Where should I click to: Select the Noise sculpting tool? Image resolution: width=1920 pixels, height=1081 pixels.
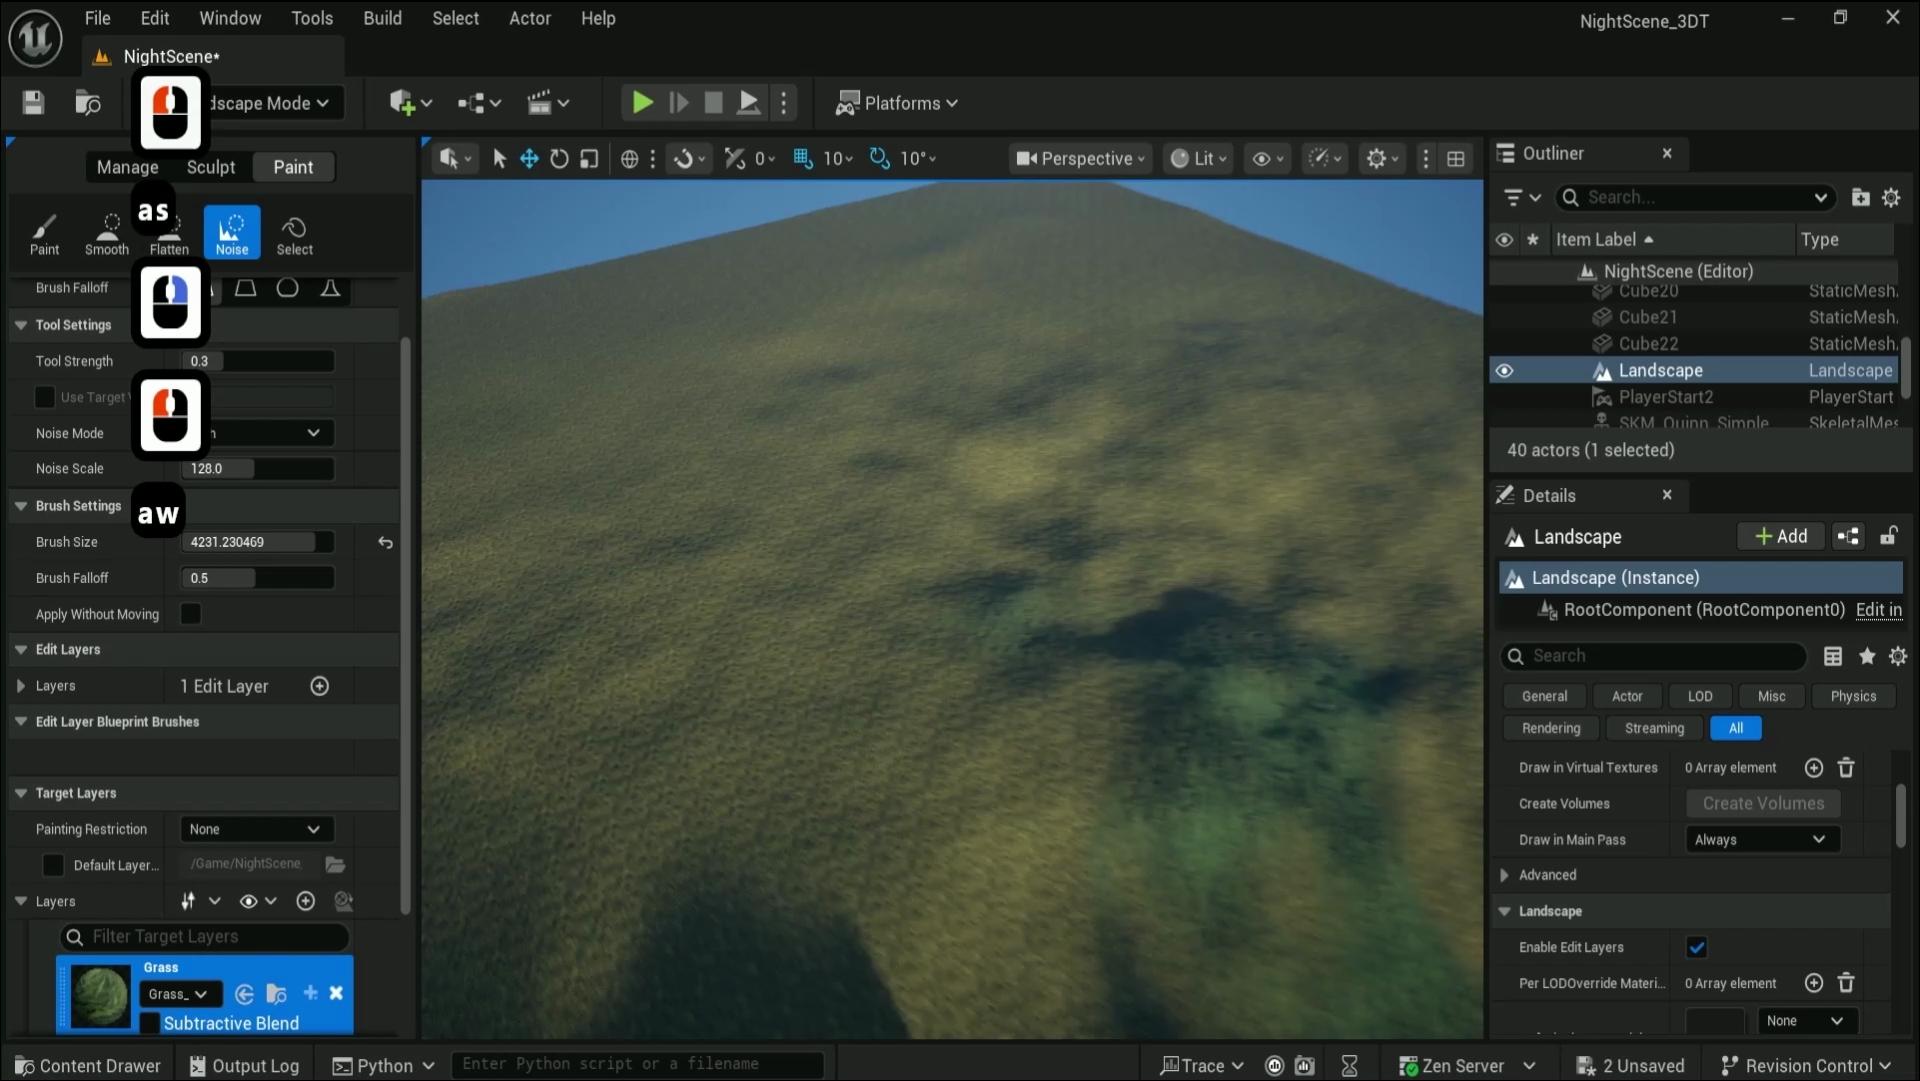pos(231,232)
